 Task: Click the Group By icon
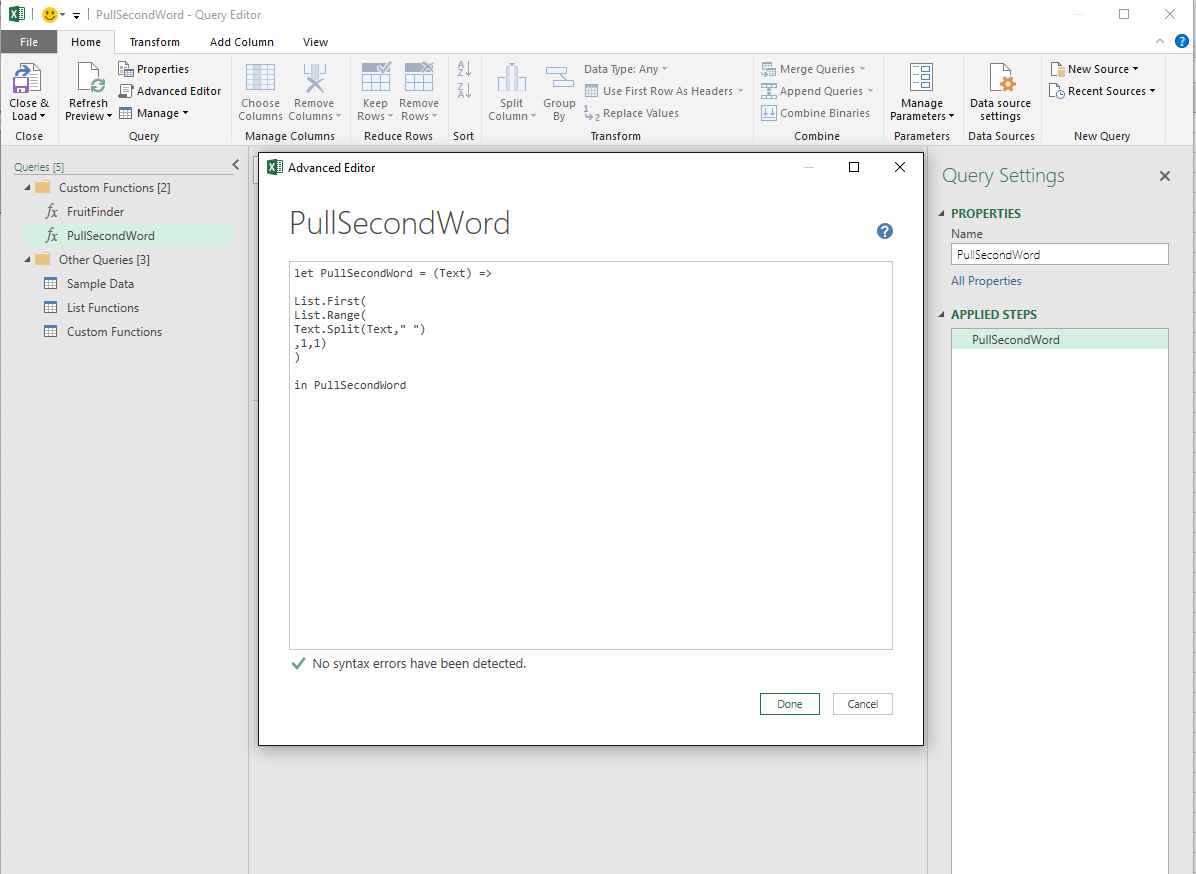pyautogui.click(x=559, y=79)
